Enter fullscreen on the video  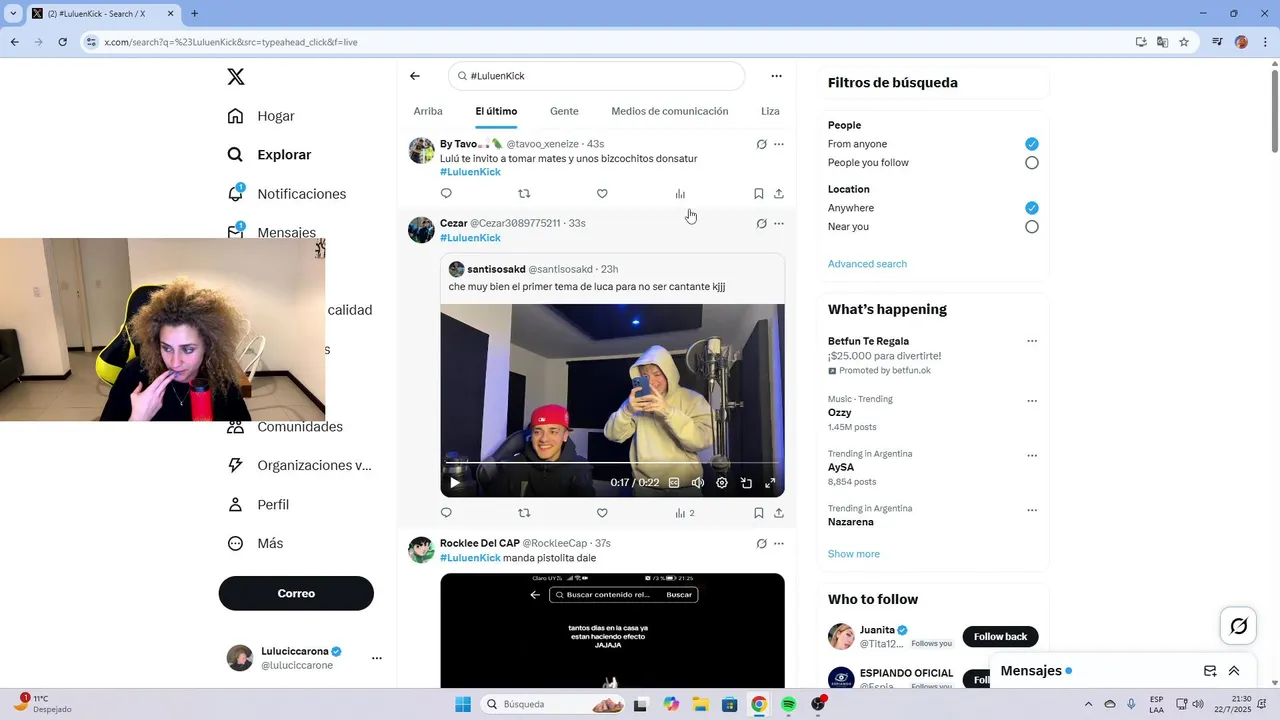coord(770,483)
